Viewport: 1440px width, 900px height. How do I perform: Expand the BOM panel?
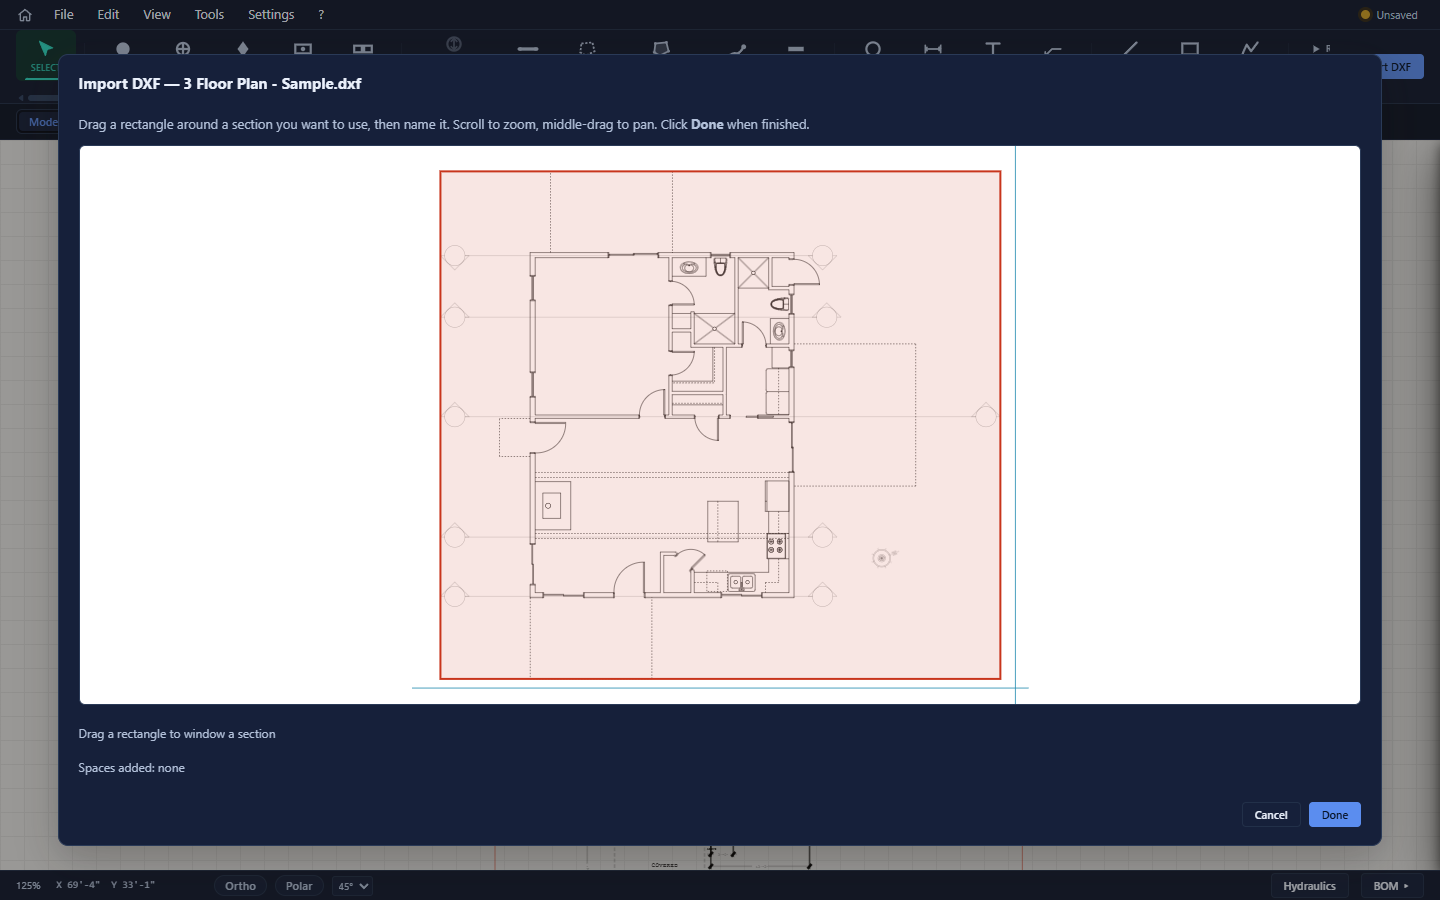[1391, 886]
